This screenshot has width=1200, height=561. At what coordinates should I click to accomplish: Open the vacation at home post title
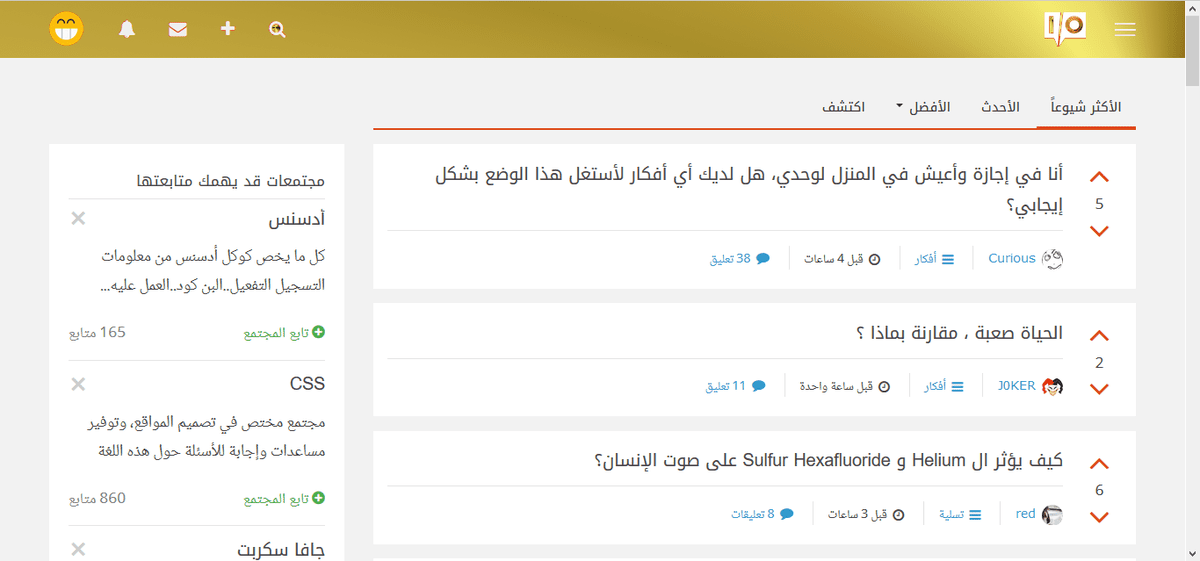point(748,190)
